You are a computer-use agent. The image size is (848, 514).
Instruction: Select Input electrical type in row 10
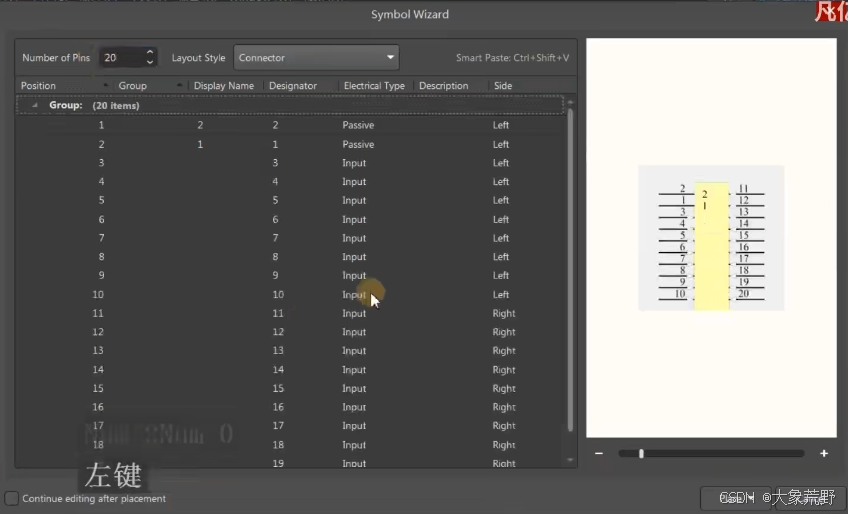354,294
